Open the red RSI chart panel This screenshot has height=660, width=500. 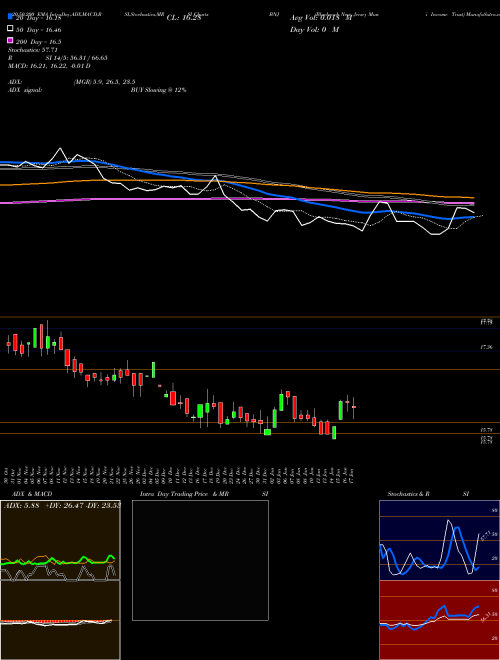click(439, 620)
